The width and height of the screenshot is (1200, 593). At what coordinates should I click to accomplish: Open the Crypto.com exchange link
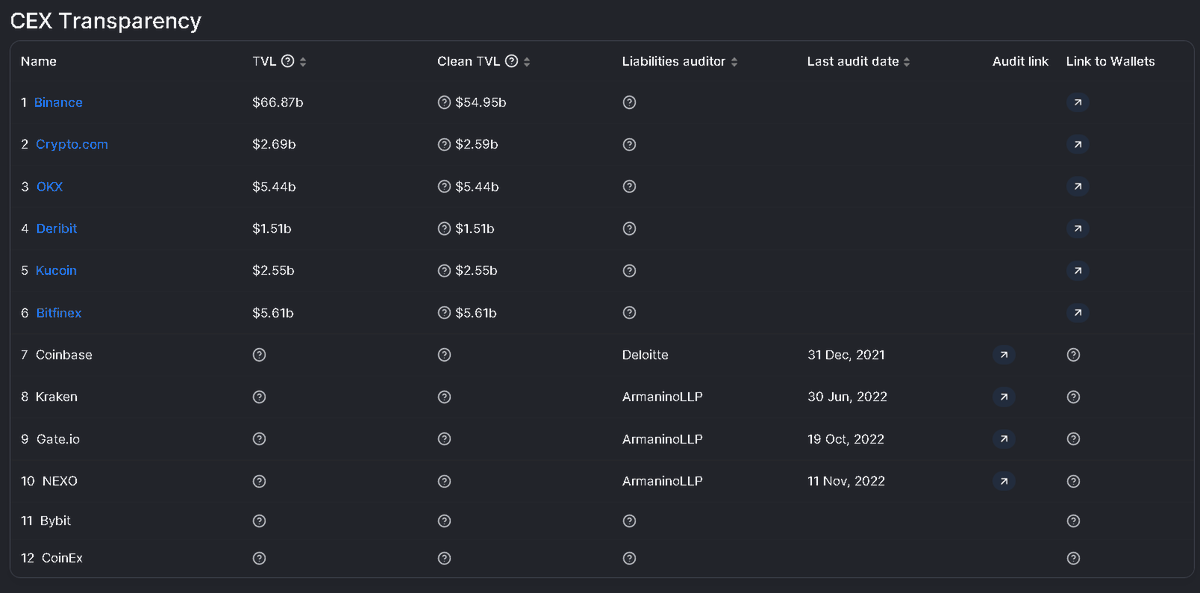[72, 144]
